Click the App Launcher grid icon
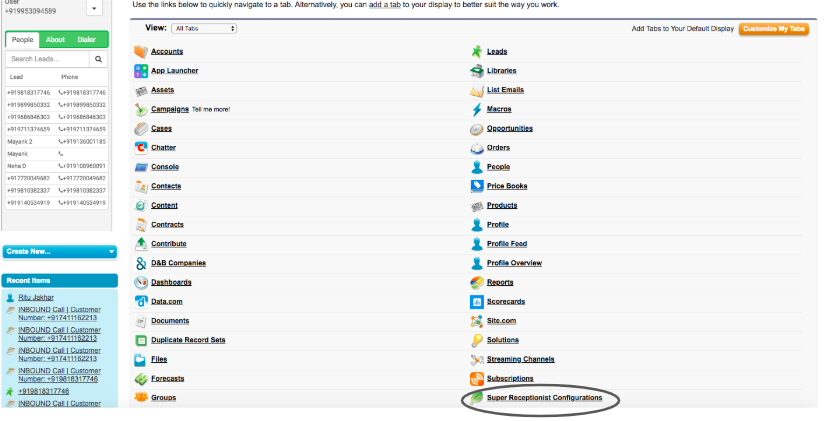 [141, 71]
